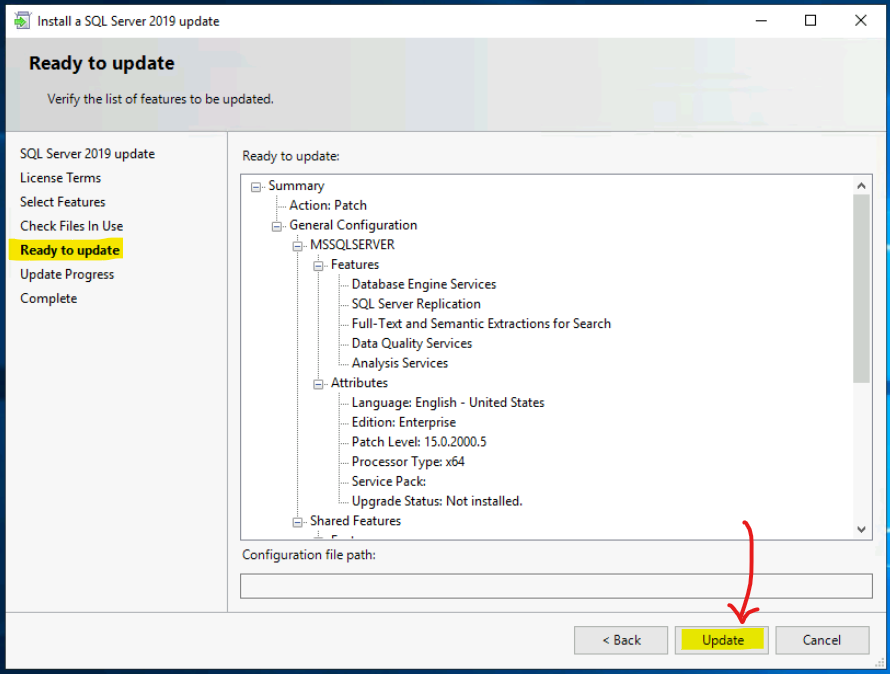This screenshot has height=674, width=890.
Task: Select the Check Files In Use step
Action: tap(72, 226)
